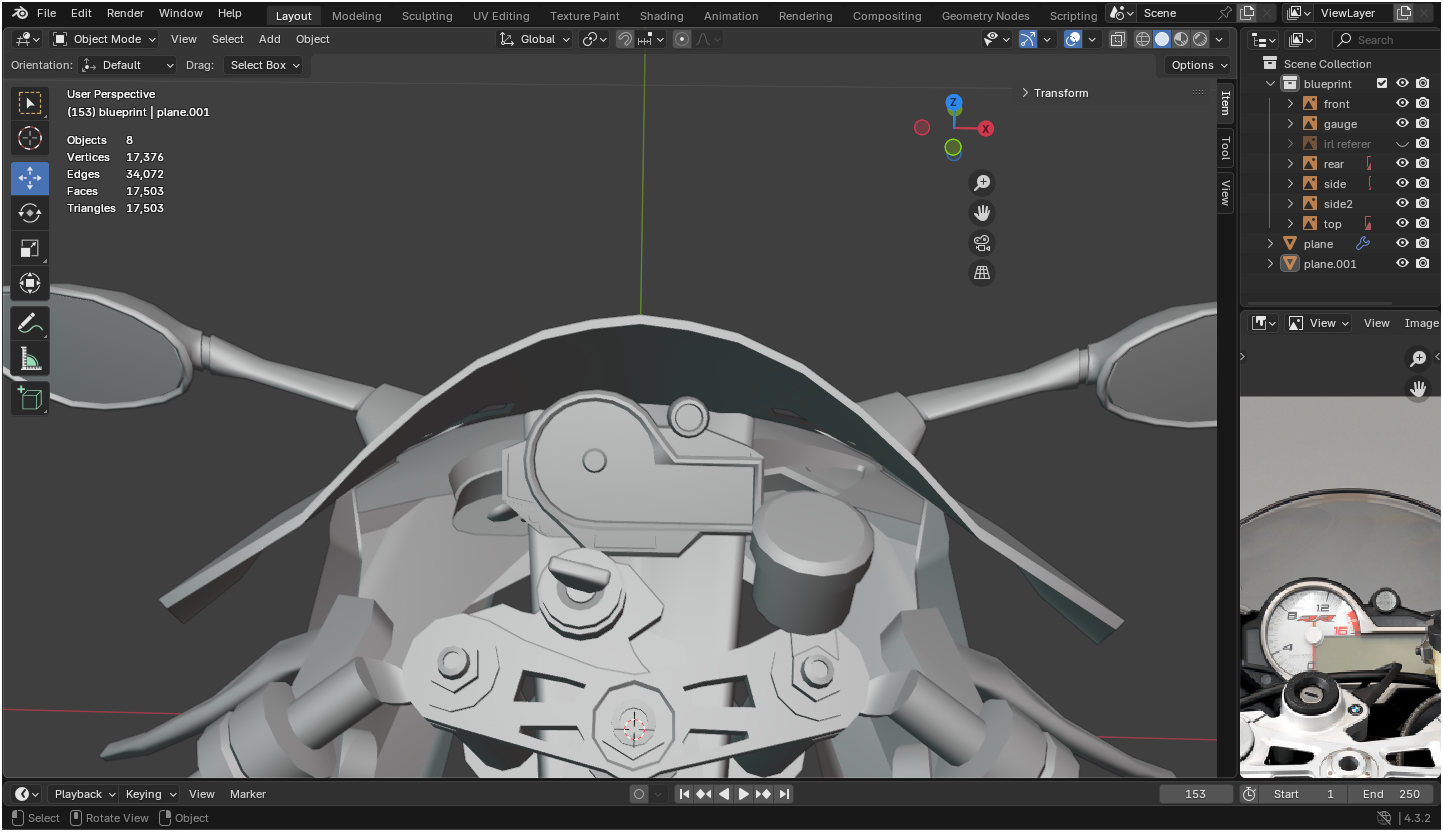The height and width of the screenshot is (832, 1443).
Task: Open the File menu
Action: (46, 13)
